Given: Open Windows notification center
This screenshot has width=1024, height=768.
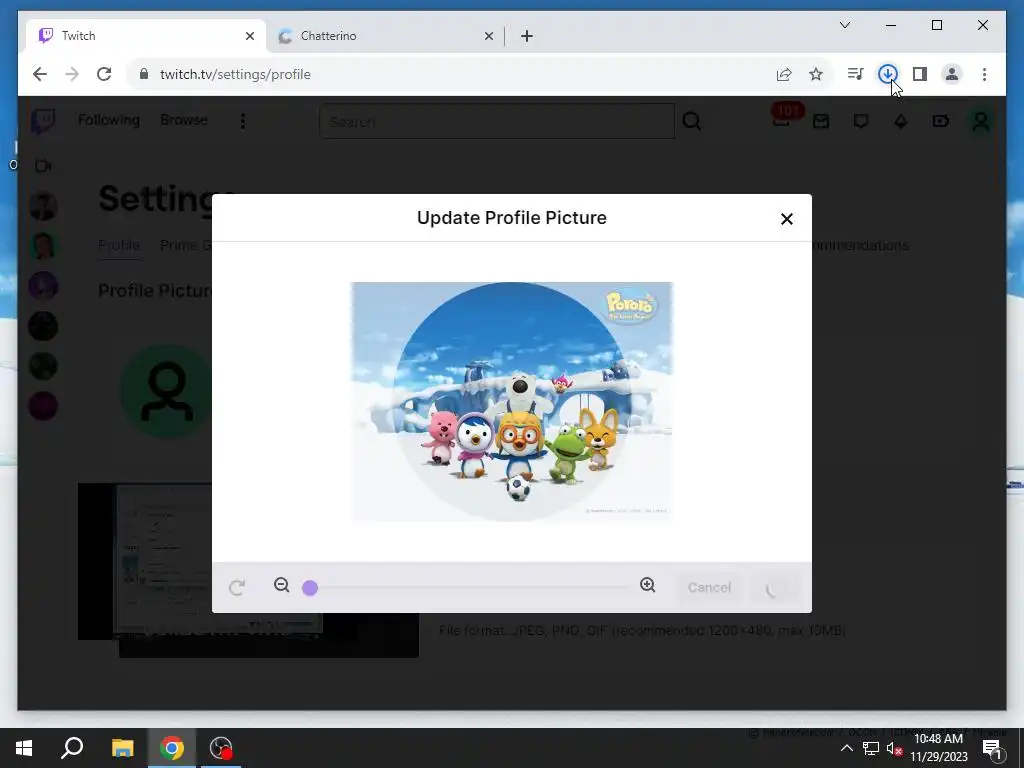Looking at the screenshot, I should coord(993,748).
